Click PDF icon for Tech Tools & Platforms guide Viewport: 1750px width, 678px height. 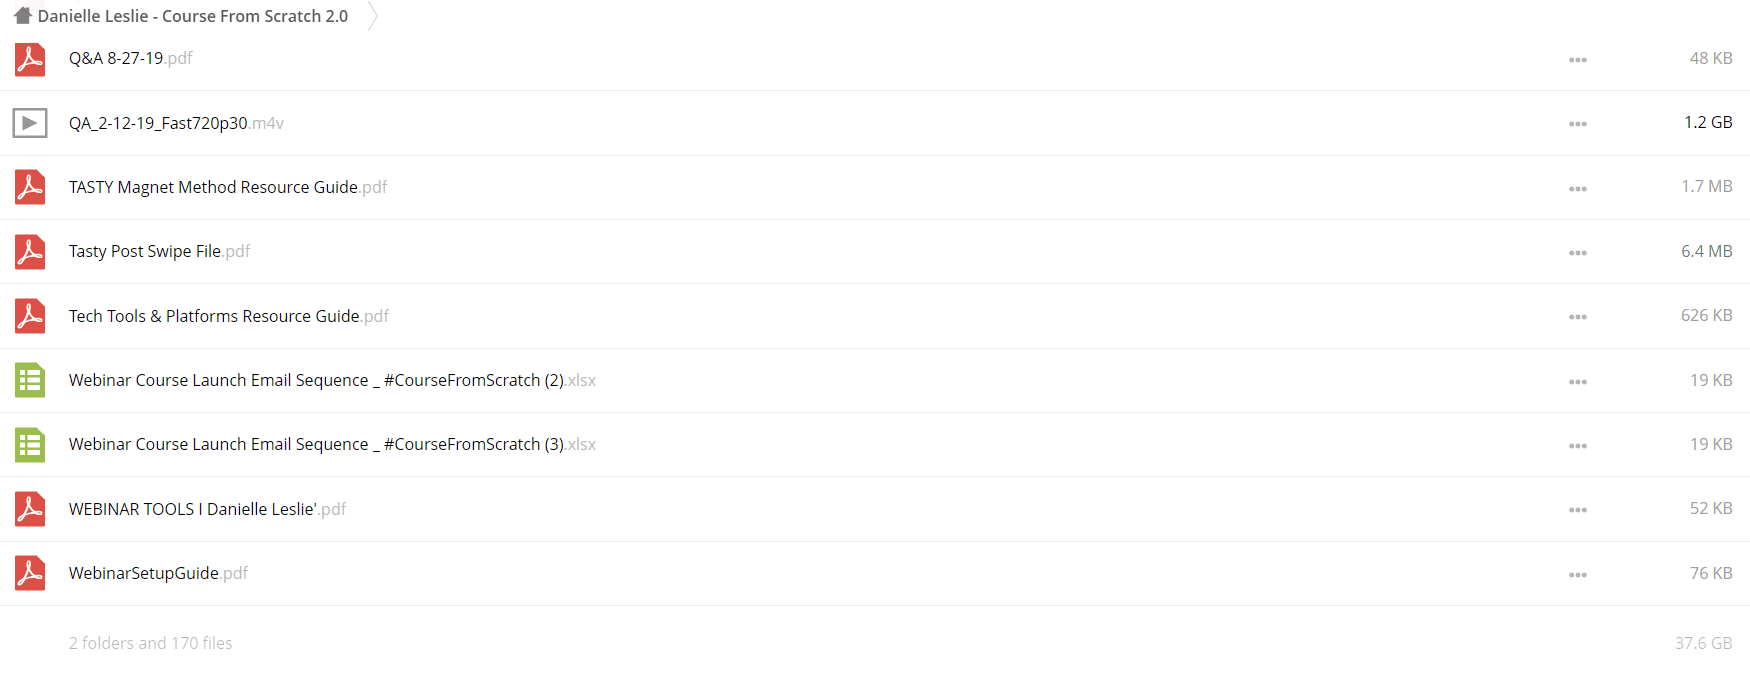[x=30, y=316]
